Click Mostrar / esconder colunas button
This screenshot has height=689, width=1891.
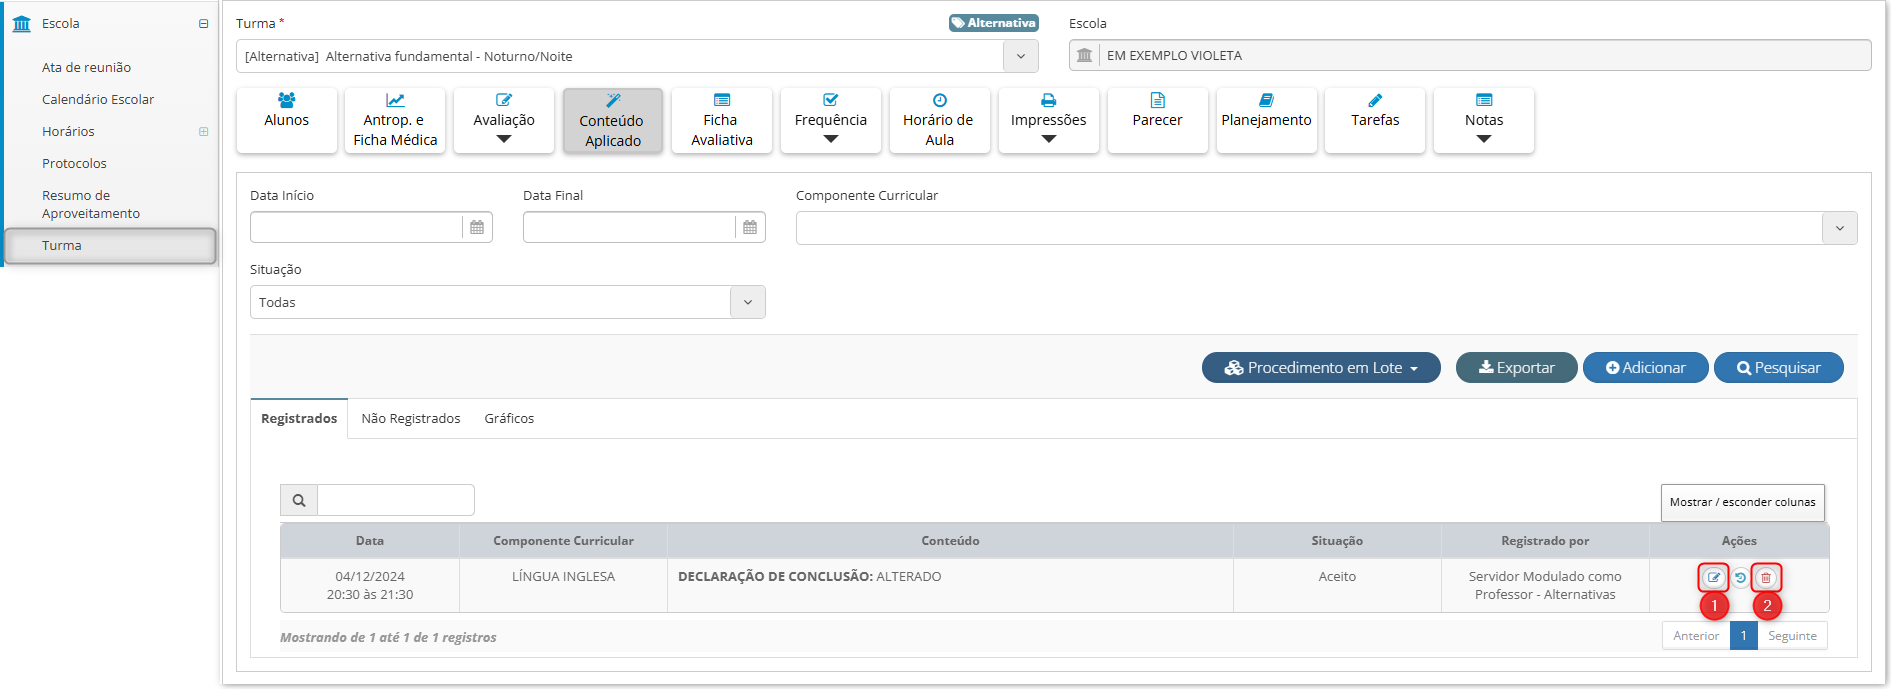[x=1742, y=502]
